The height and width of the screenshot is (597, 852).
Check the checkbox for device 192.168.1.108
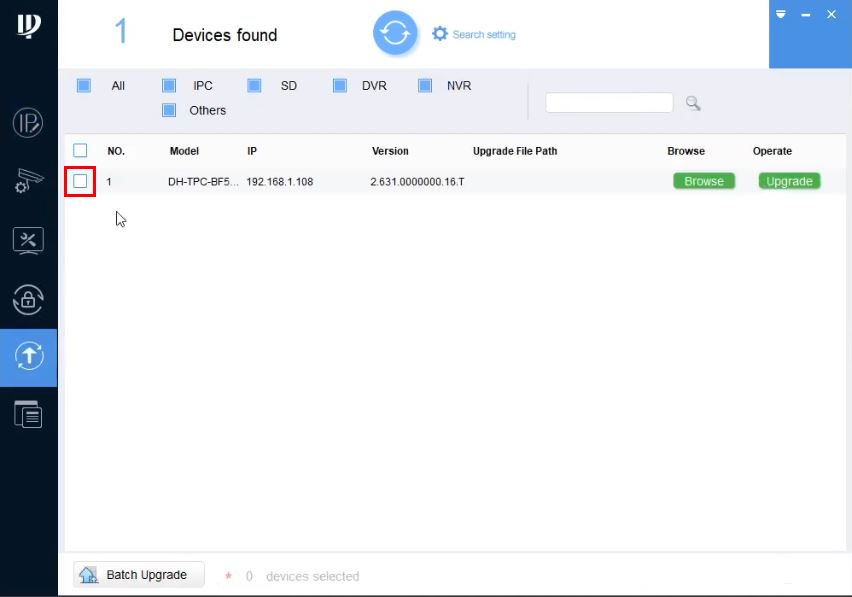(x=80, y=181)
